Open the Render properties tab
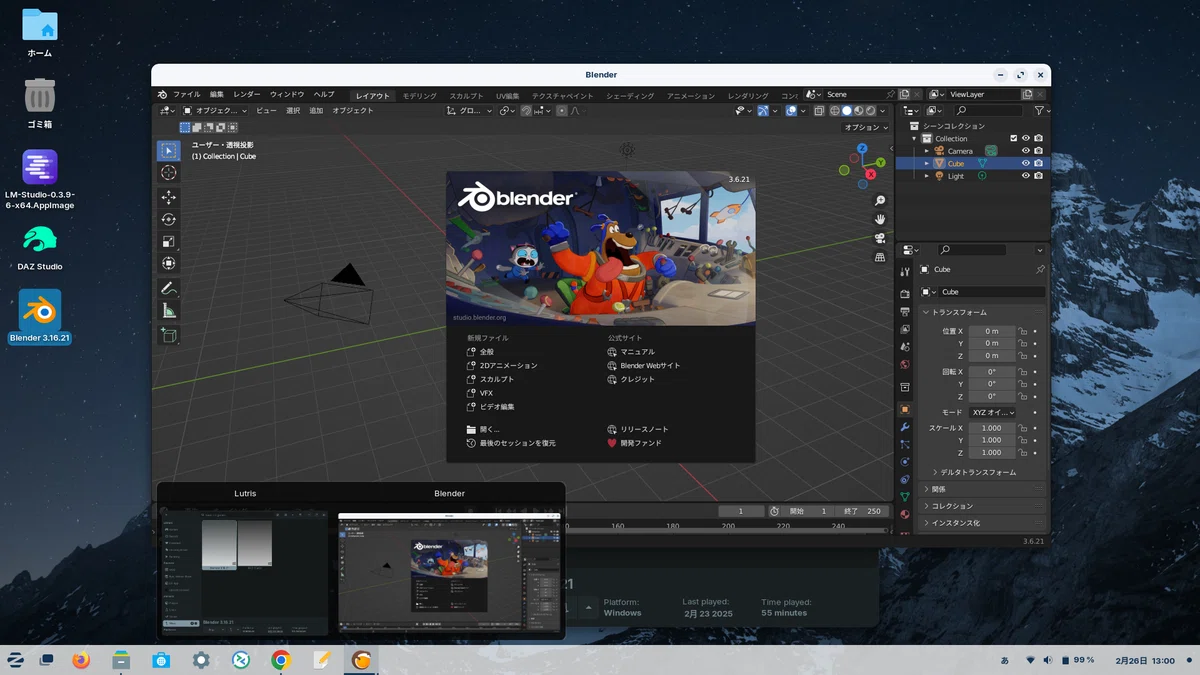Viewport: 1200px width, 675px height. coord(905,294)
